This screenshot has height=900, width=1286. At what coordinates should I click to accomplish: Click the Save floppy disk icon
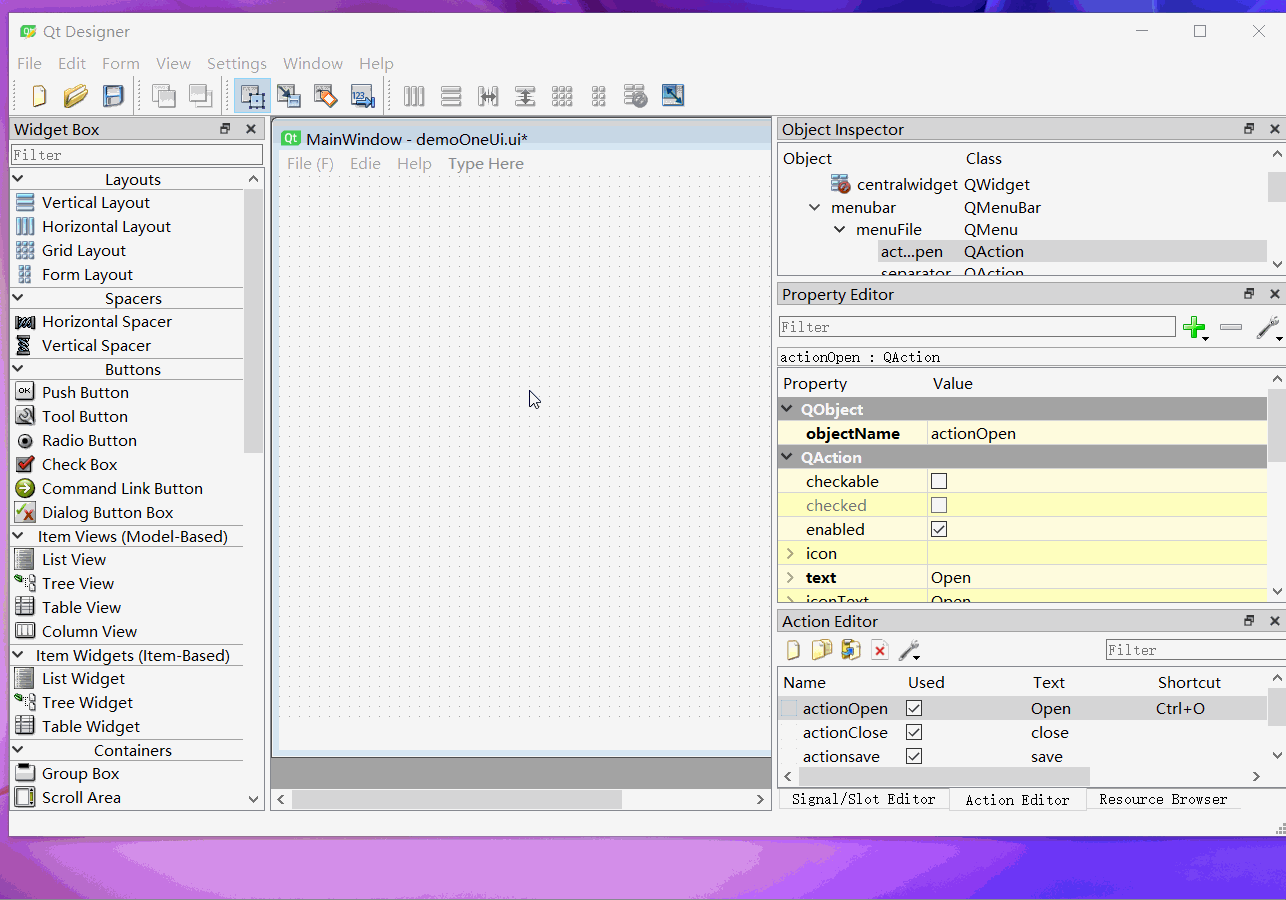113,96
